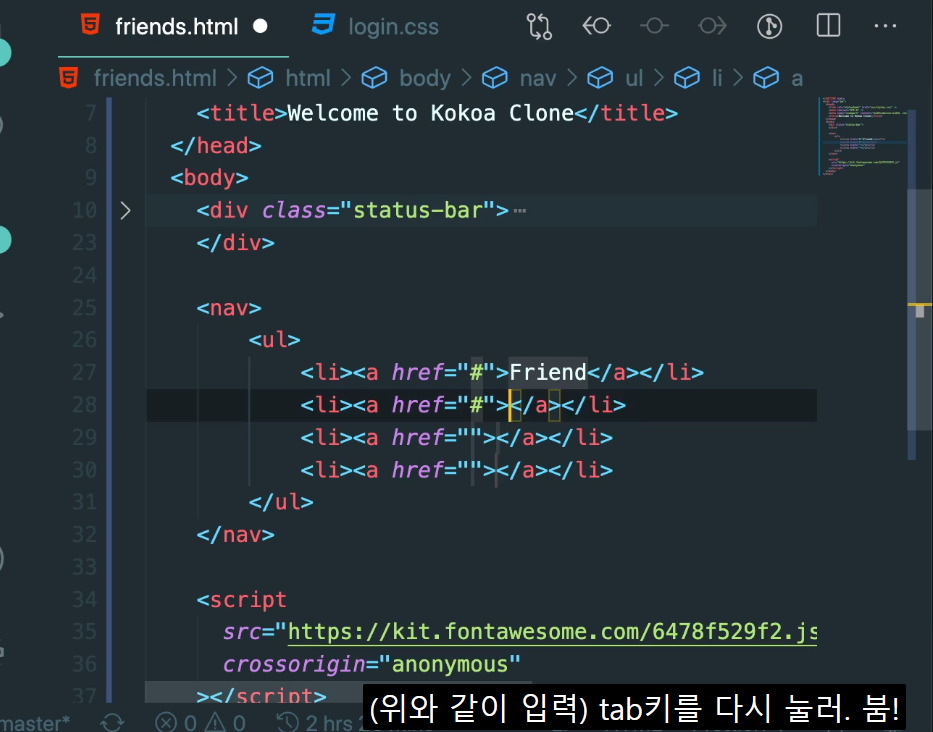Image resolution: width=933 pixels, height=732 pixels.
Task: Click the closing ul tag on line 31
Action: (x=281, y=502)
